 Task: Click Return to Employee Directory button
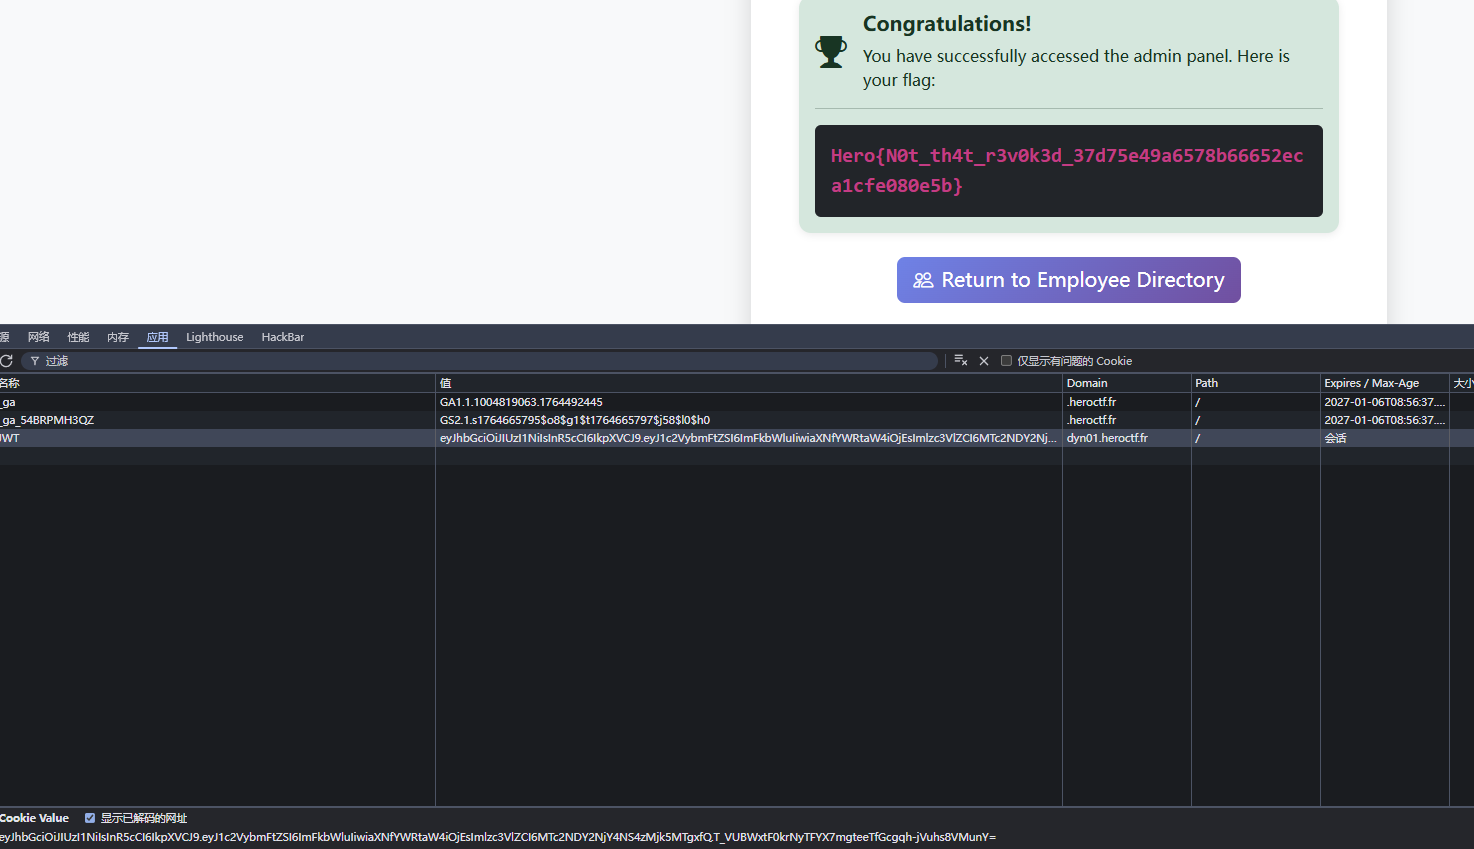[x=1068, y=280]
